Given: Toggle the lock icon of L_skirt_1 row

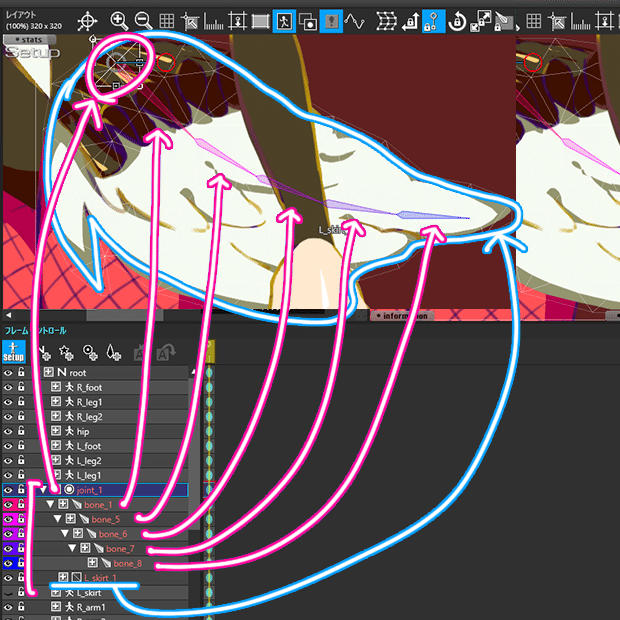Looking at the screenshot, I should tap(21, 577).
